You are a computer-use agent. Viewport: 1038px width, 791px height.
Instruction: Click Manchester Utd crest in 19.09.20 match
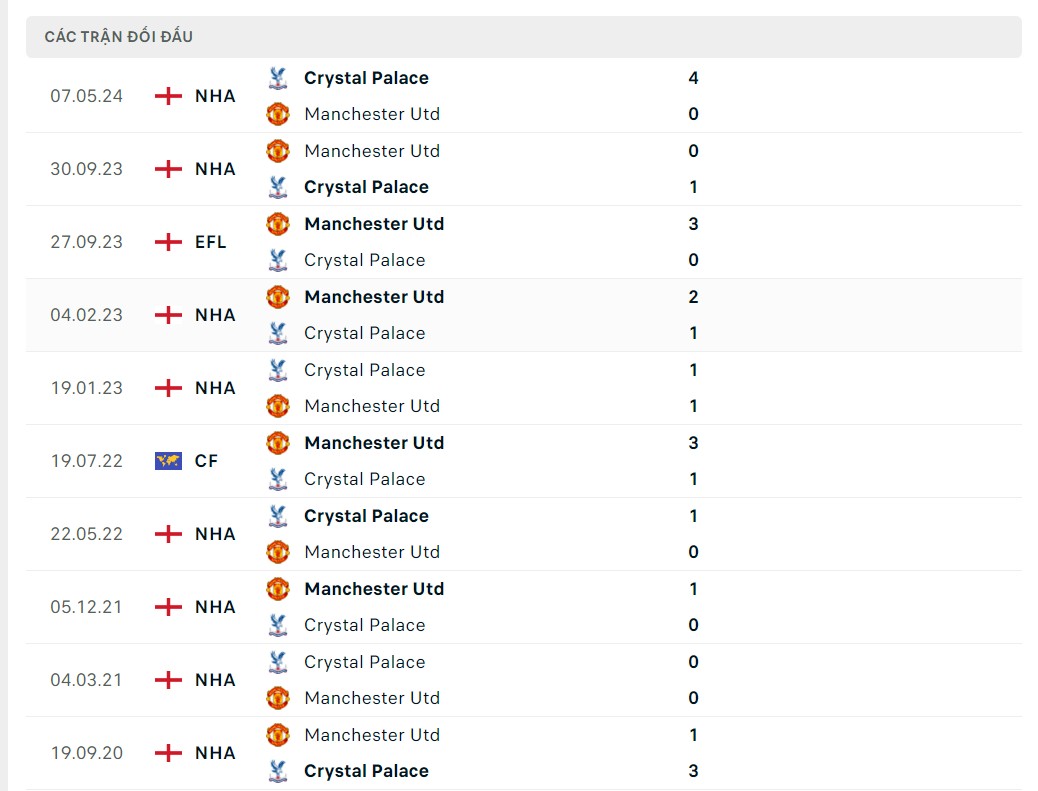pyautogui.click(x=278, y=735)
